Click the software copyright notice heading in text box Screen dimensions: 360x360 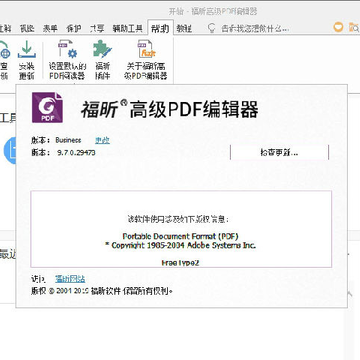pos(178,219)
